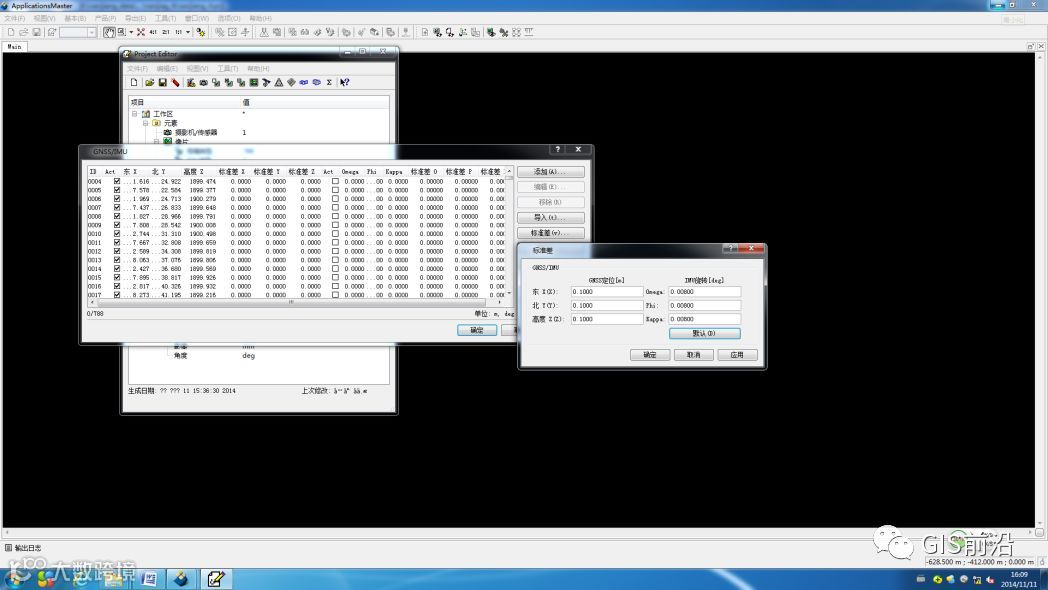This screenshot has width=1048, height=590.
Task: Open 视图(V) menu in Project Editor
Action: 197,68
